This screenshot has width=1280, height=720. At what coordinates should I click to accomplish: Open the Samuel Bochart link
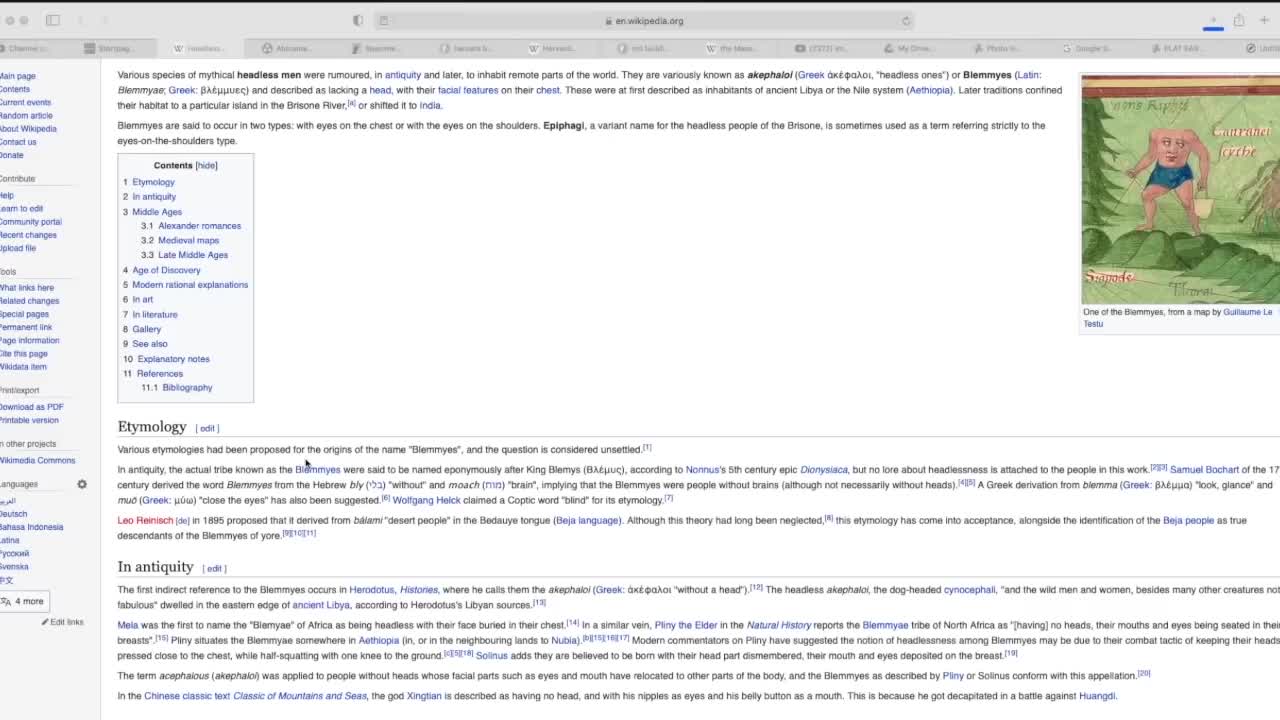(1204, 469)
